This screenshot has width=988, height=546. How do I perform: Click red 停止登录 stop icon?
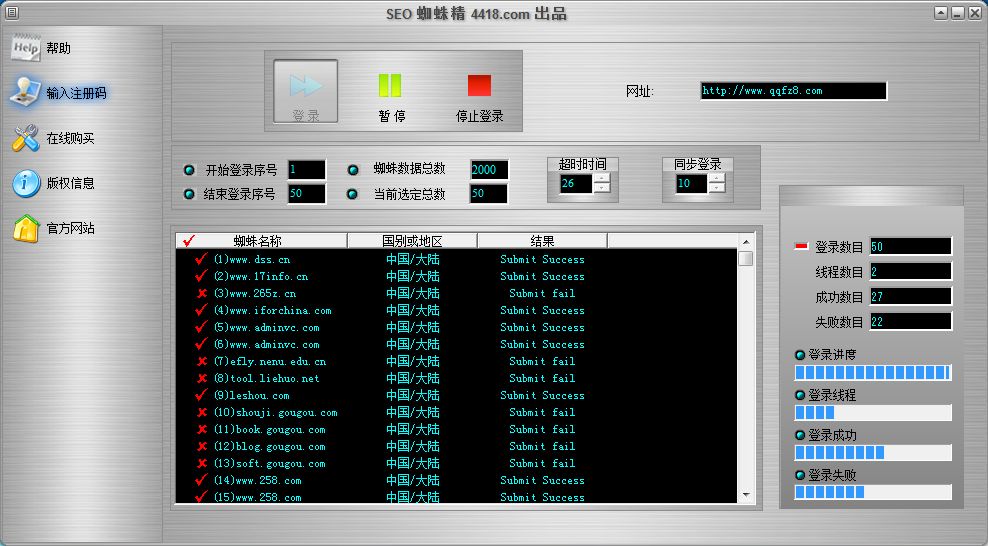479,86
